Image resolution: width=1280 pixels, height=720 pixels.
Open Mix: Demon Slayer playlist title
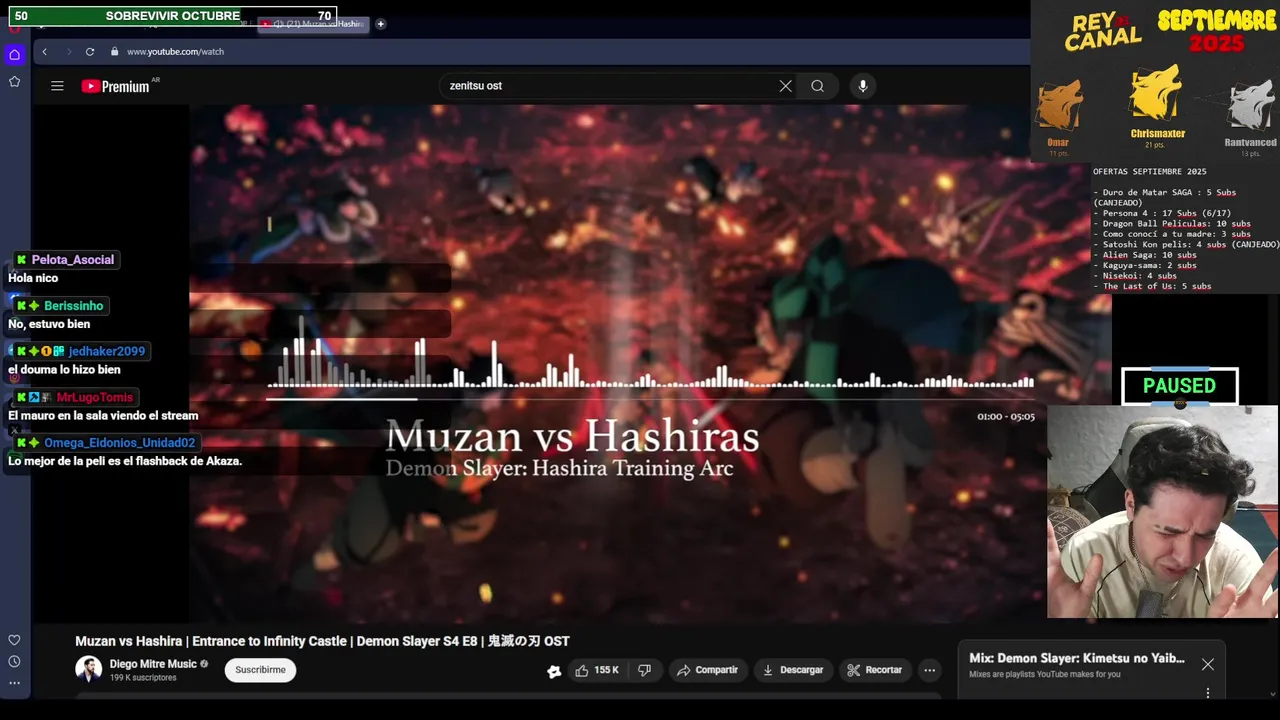point(1077,658)
